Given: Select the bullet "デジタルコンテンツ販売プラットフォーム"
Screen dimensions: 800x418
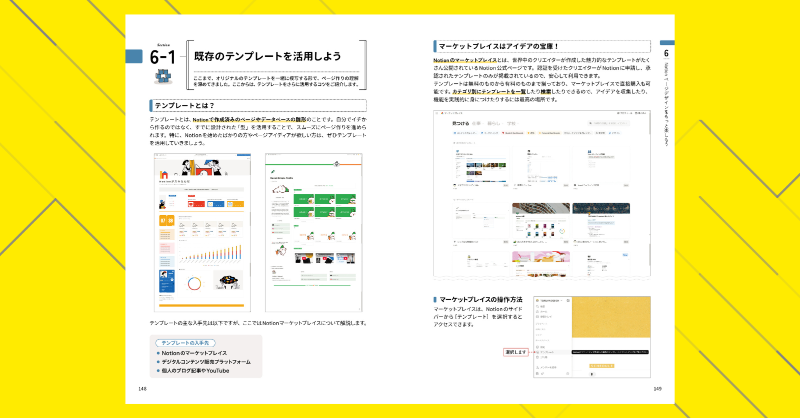Looking at the screenshot, I should (206, 362).
